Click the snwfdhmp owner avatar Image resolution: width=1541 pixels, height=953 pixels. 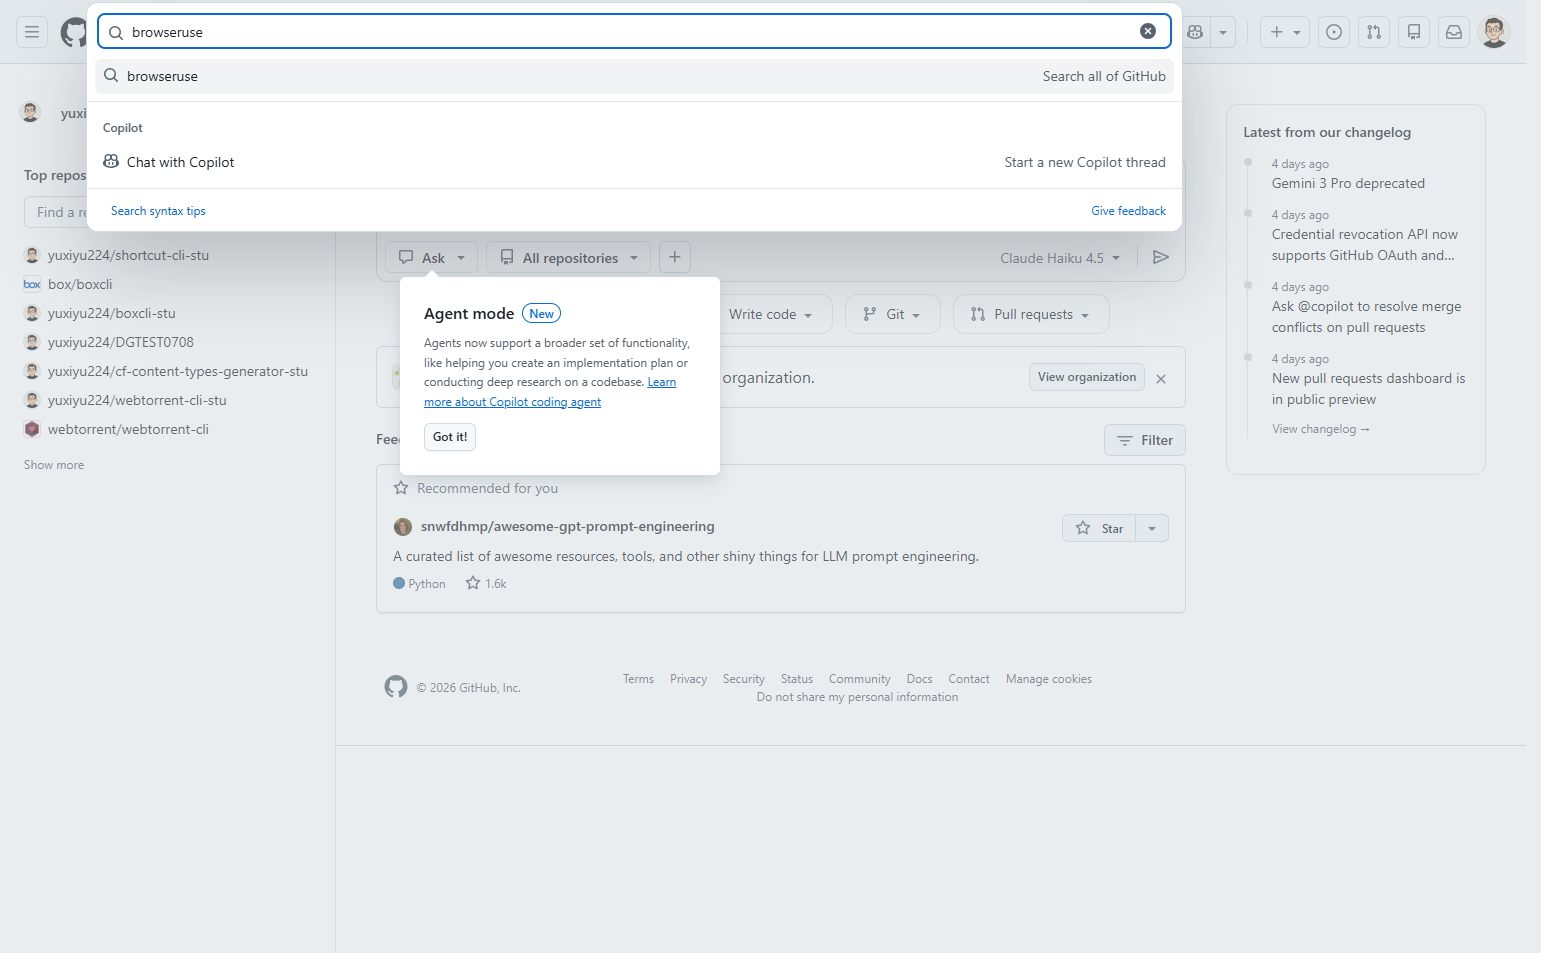403,527
